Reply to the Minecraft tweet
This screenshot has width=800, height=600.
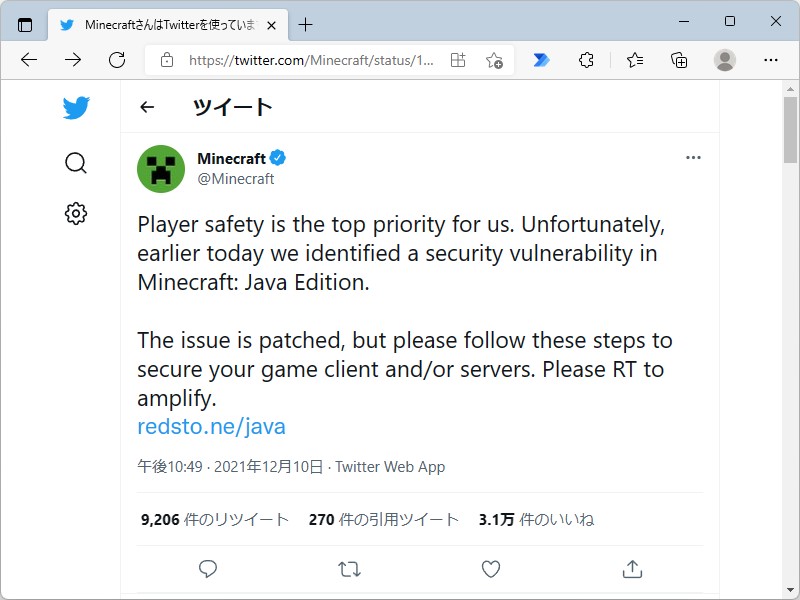pyautogui.click(x=208, y=568)
